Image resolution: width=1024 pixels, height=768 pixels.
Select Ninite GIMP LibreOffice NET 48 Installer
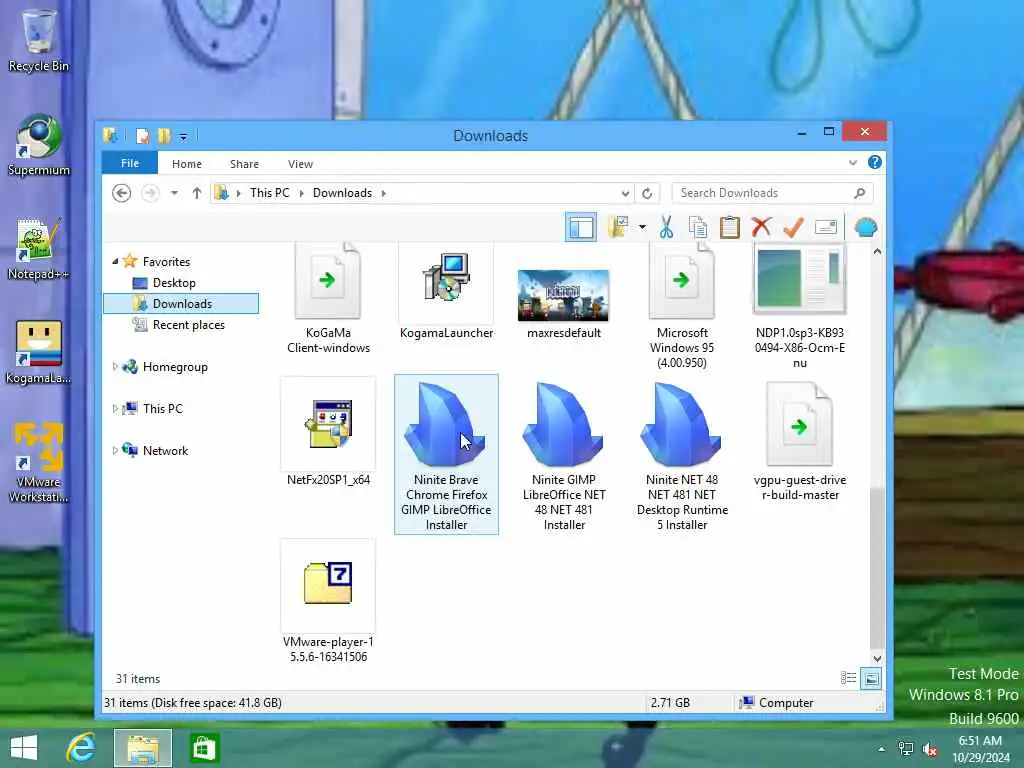pos(564,455)
